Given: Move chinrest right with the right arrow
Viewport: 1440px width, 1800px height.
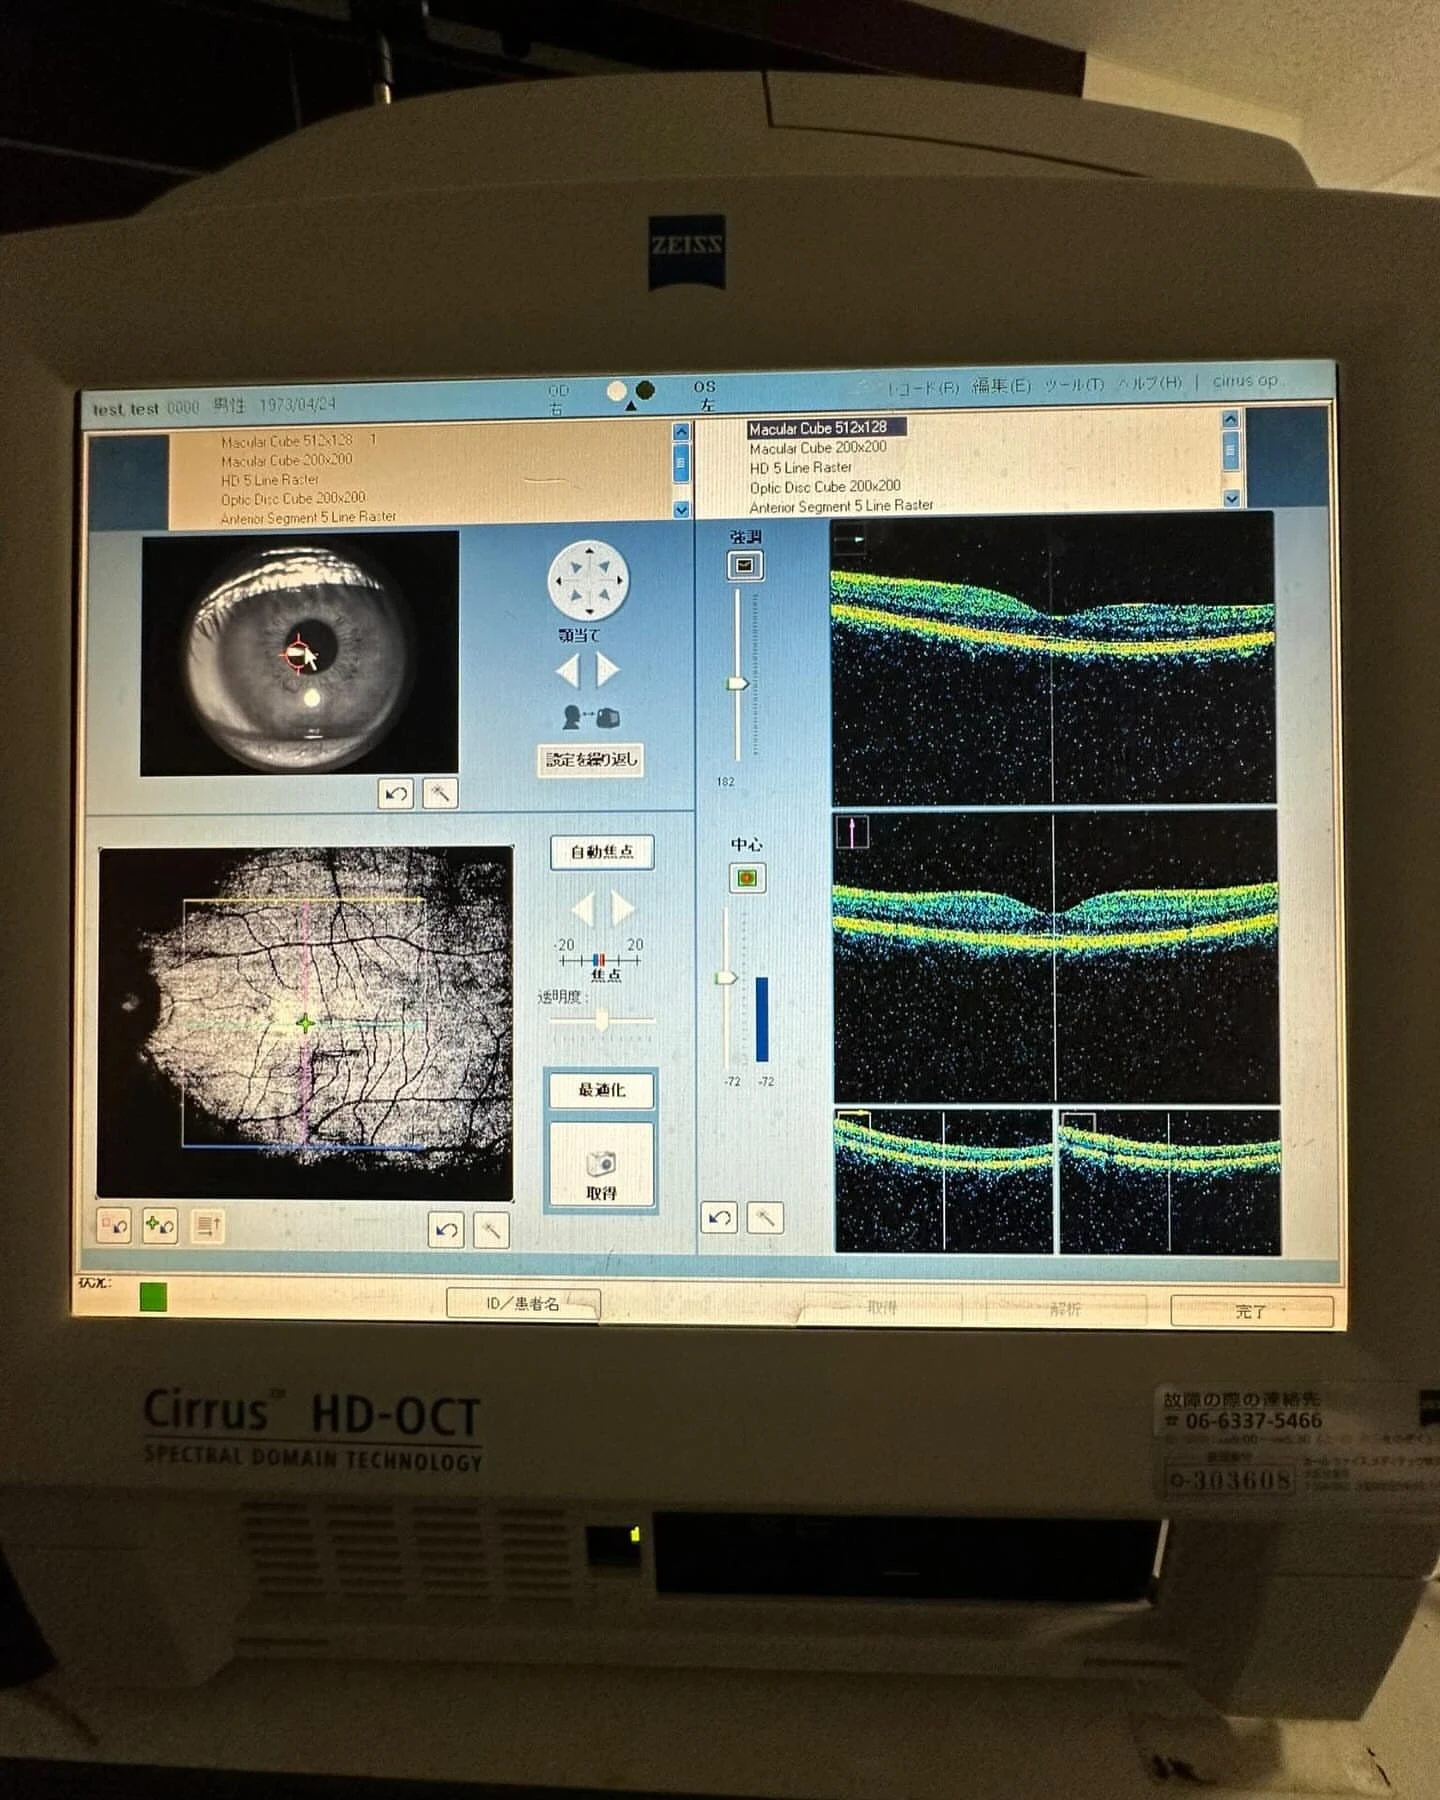Looking at the screenshot, I should tap(608, 670).
